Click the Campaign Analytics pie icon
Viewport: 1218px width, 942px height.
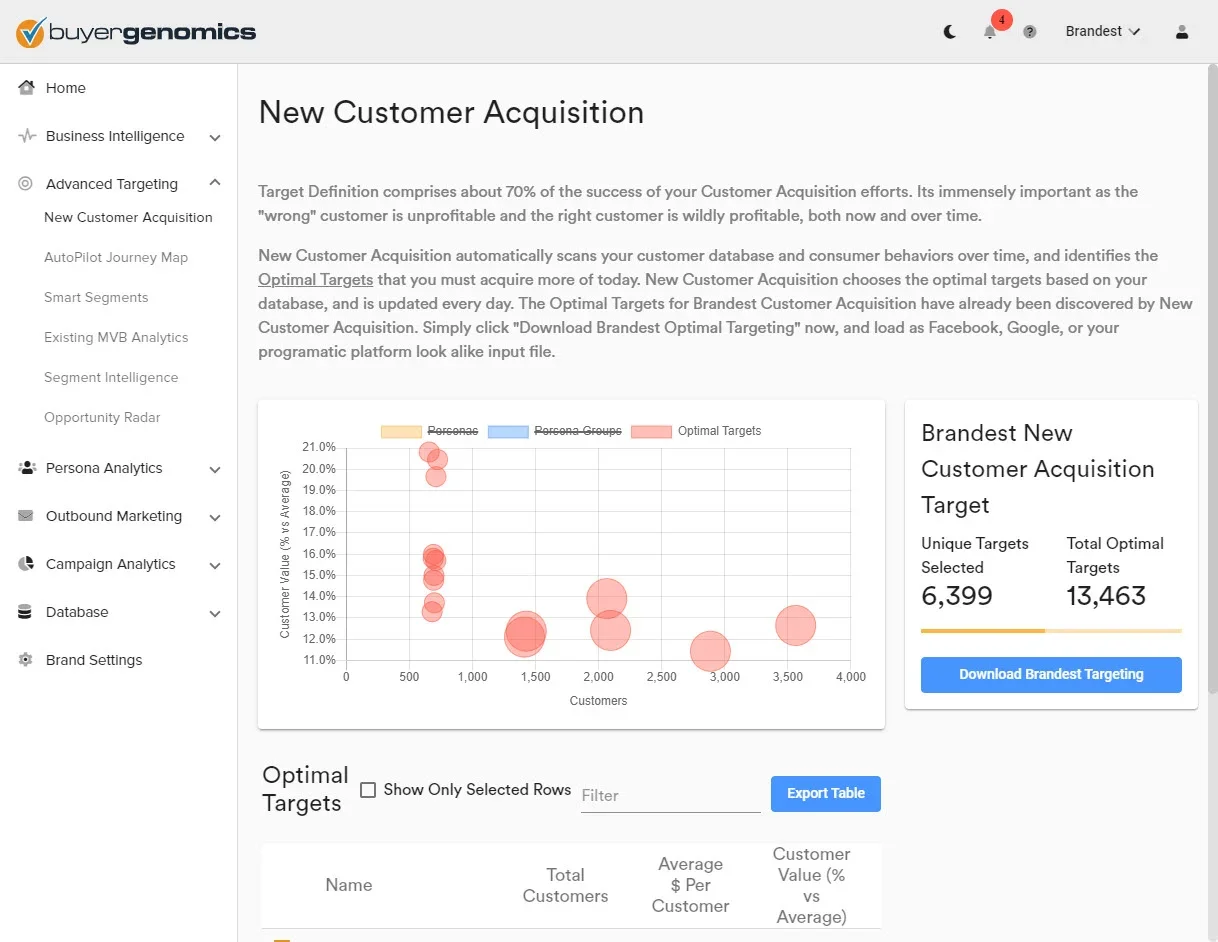click(26, 564)
